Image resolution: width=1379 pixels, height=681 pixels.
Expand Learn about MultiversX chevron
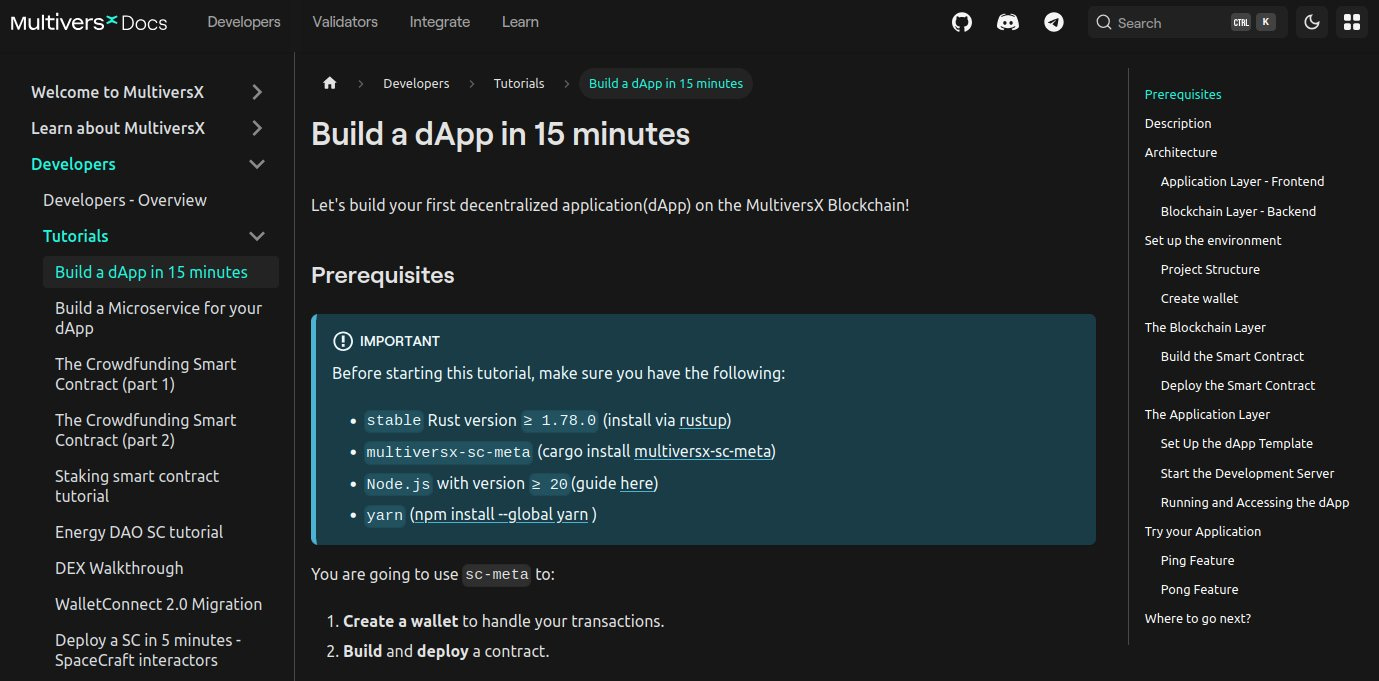click(x=257, y=128)
